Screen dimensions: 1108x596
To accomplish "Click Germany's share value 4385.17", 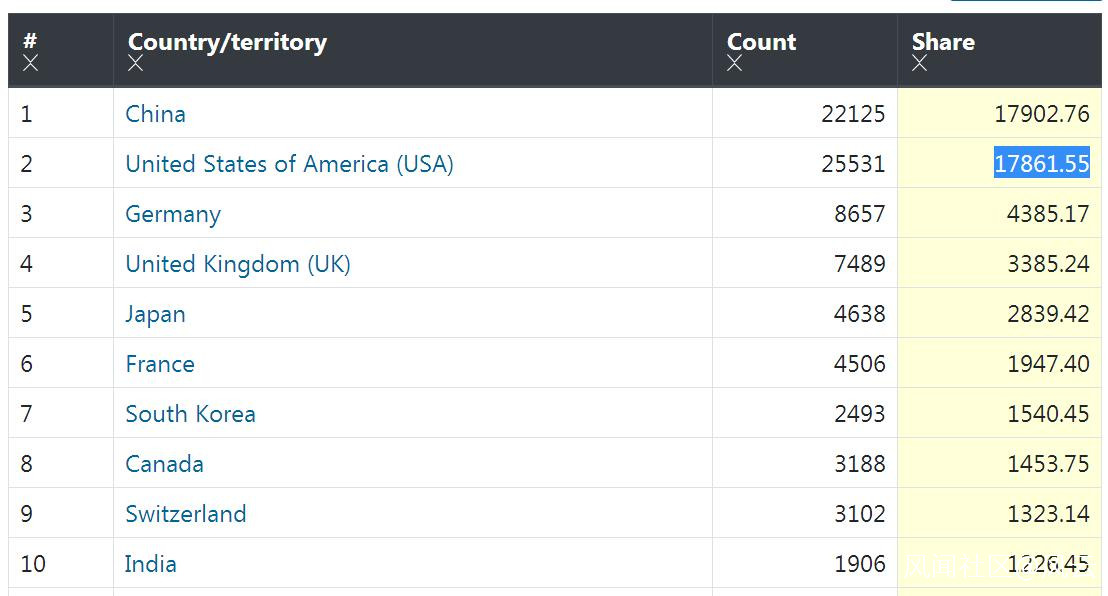I will (x=1048, y=214).
